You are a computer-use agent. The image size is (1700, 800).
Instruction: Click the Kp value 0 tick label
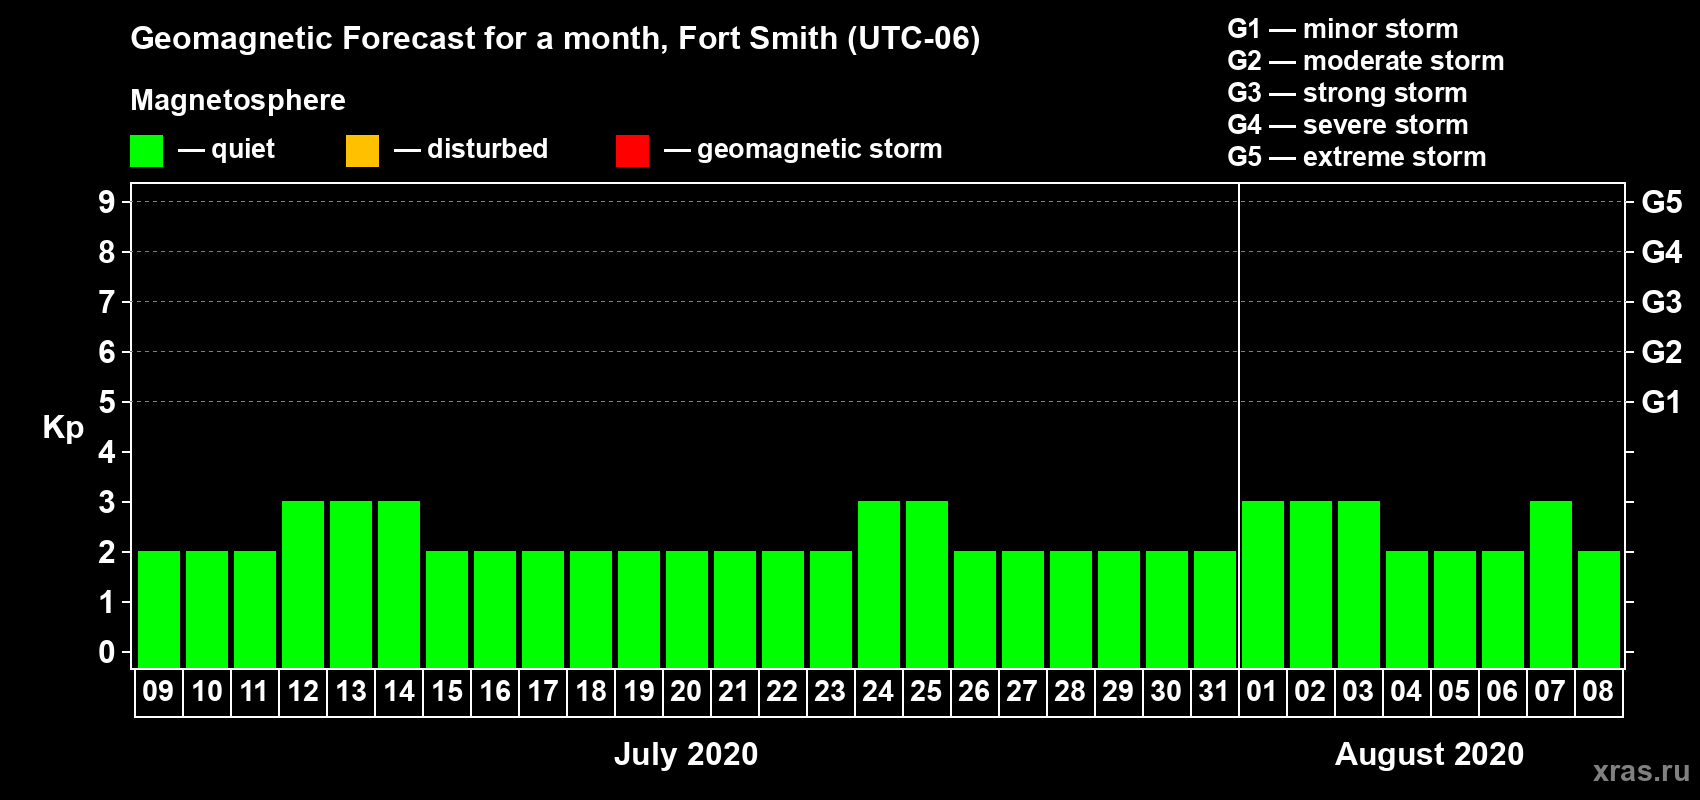(107, 652)
